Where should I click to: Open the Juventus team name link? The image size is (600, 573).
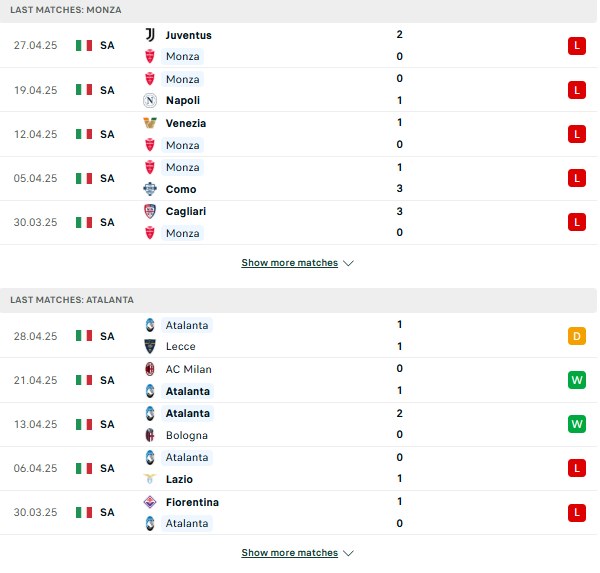pyautogui.click(x=189, y=35)
